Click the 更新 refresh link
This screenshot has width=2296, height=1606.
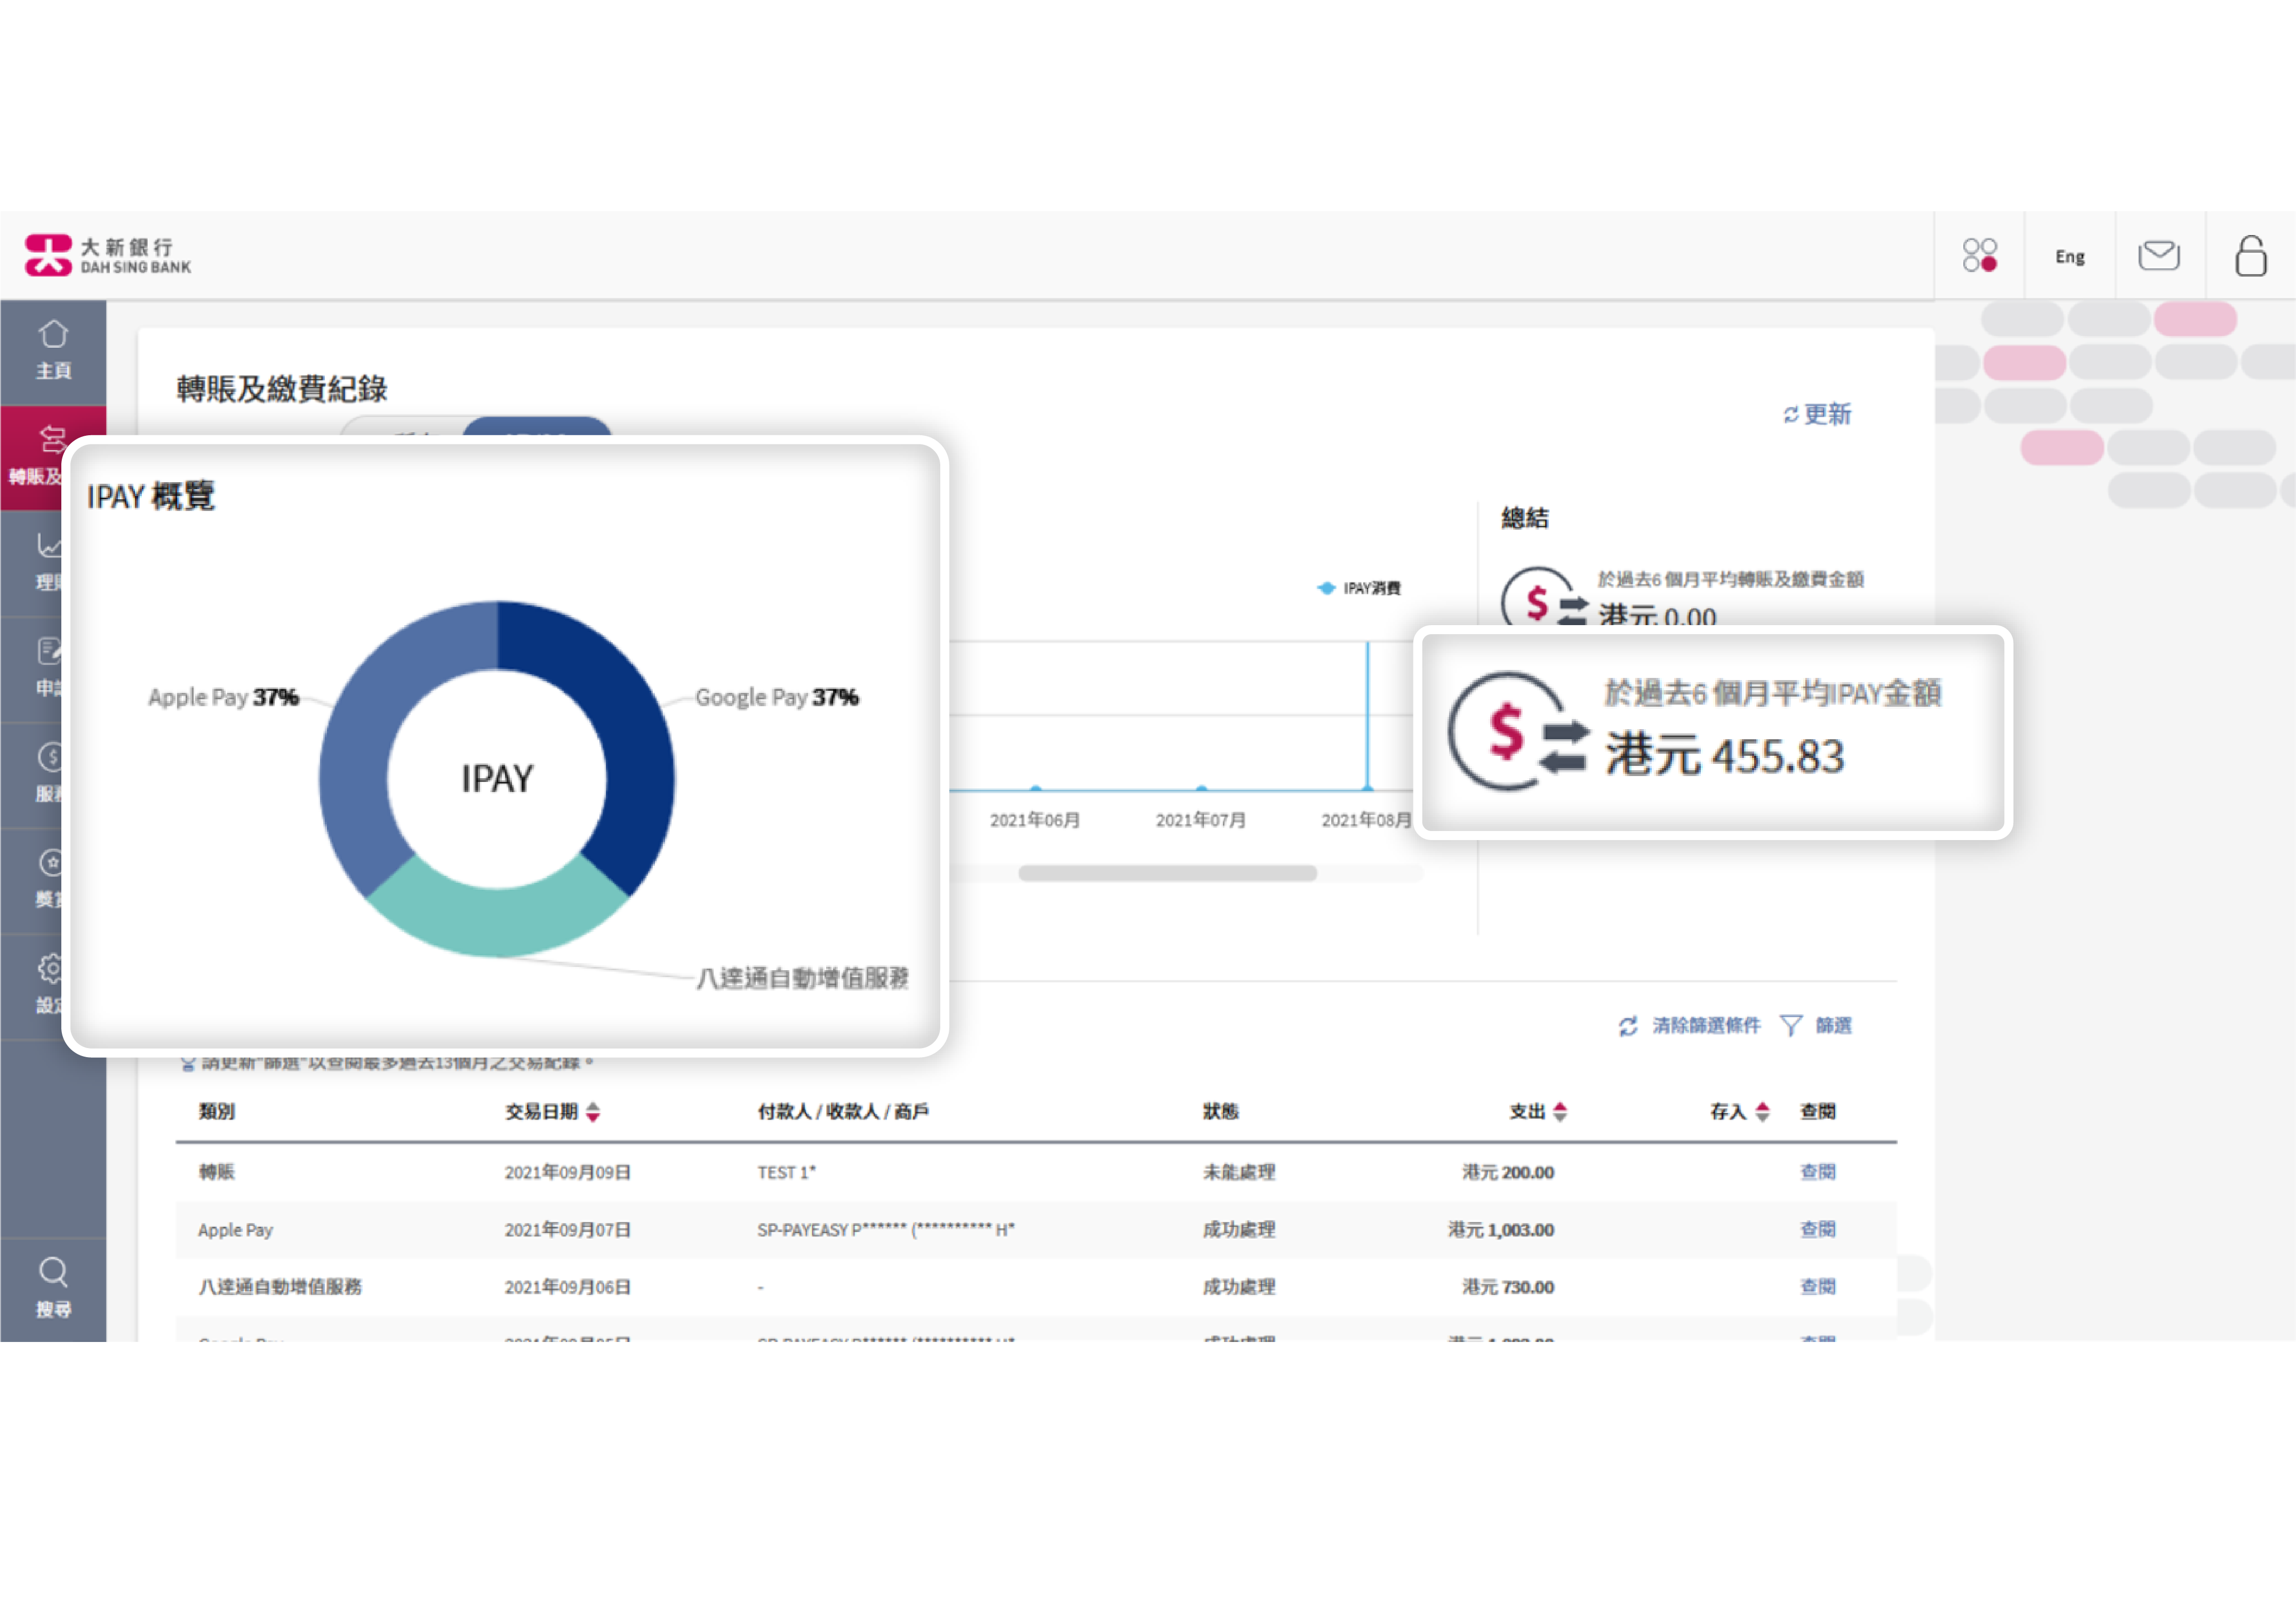1817,414
